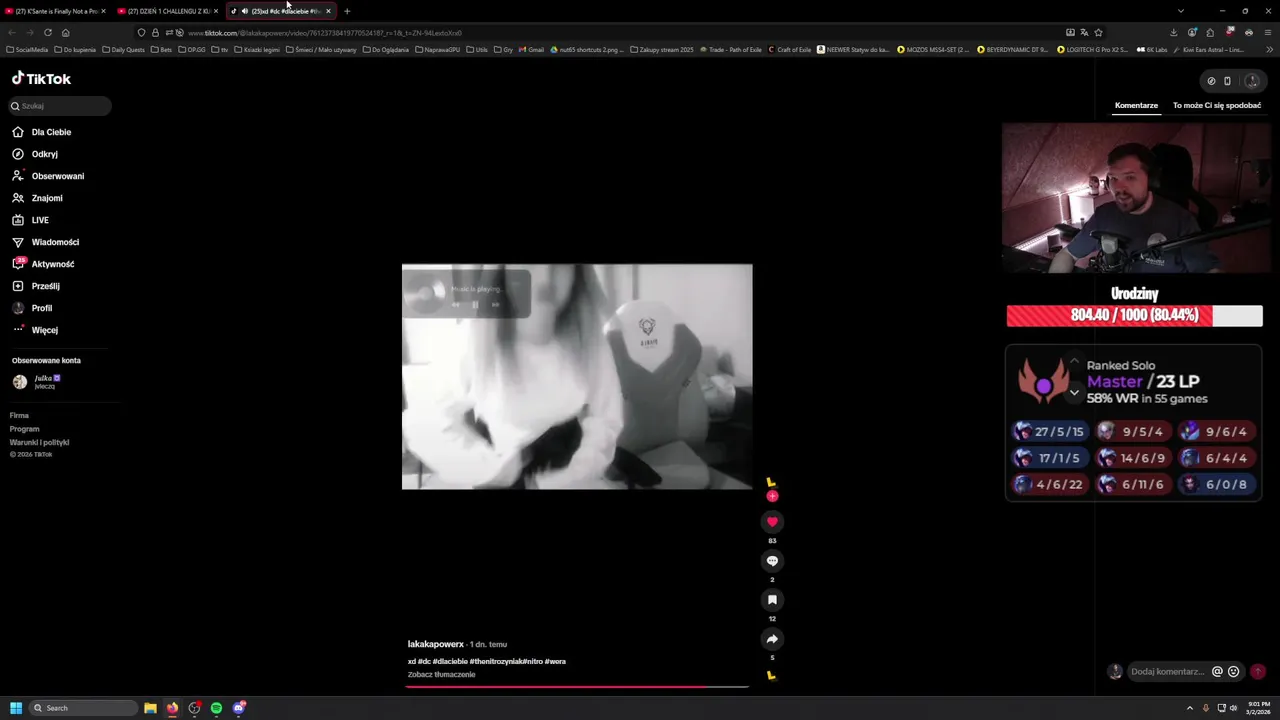Screen dimensions: 1280x720
Task: Click the Dodaj komentarz input field
Action: click(1168, 672)
